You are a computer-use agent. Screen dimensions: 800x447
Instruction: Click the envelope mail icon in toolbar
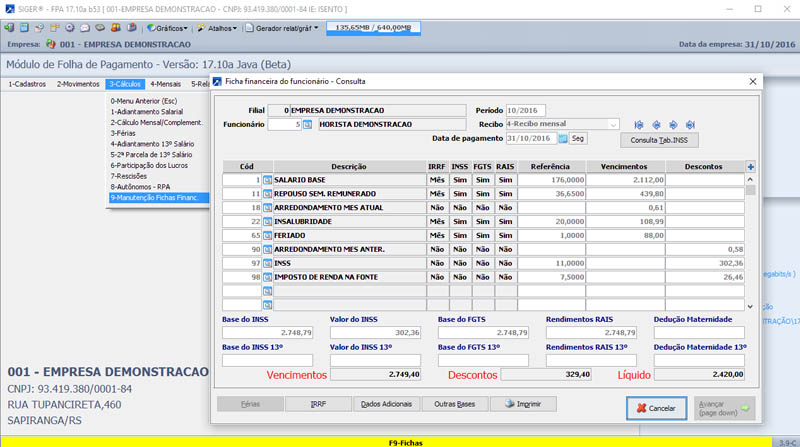85,28
